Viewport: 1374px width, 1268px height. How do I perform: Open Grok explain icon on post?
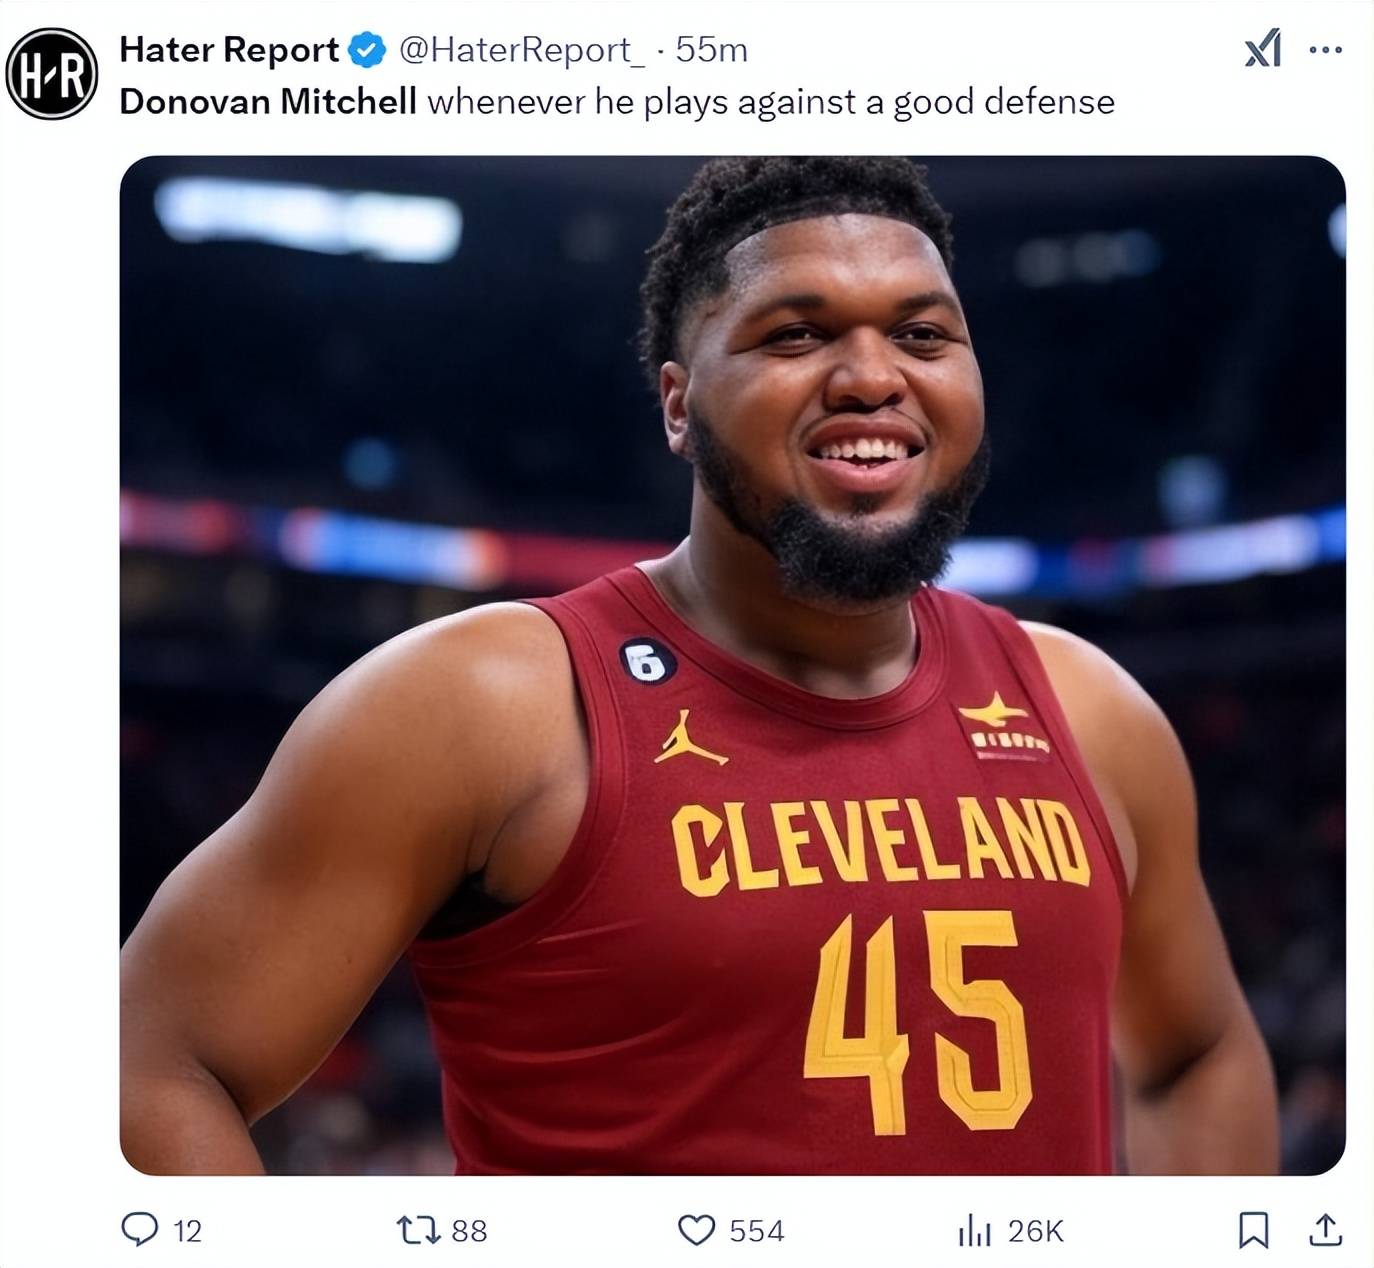coord(1262,48)
